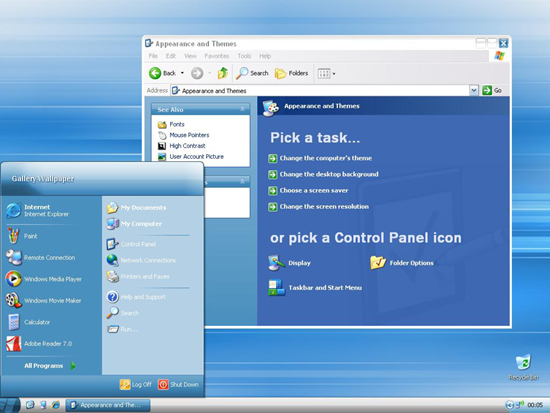Open the Back history dropdown arrow
Image resolution: width=550 pixels, height=413 pixels.
coord(182,73)
